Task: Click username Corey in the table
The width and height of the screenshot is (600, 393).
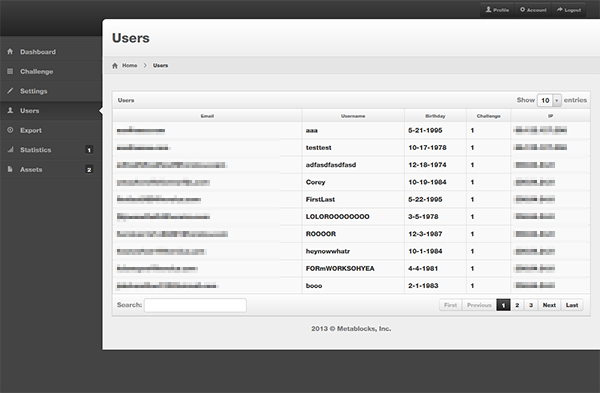Action: [315, 182]
